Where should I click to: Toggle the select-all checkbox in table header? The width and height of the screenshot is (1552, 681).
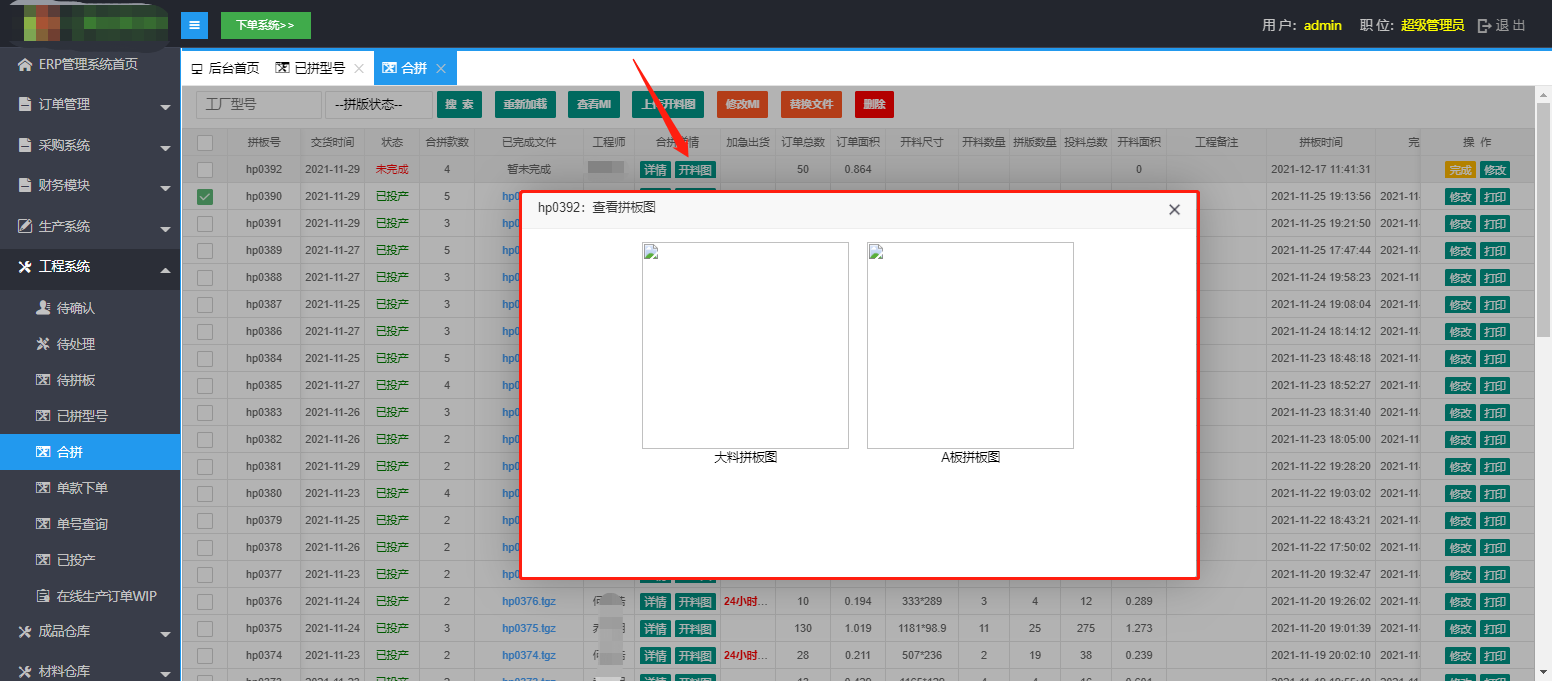point(205,142)
